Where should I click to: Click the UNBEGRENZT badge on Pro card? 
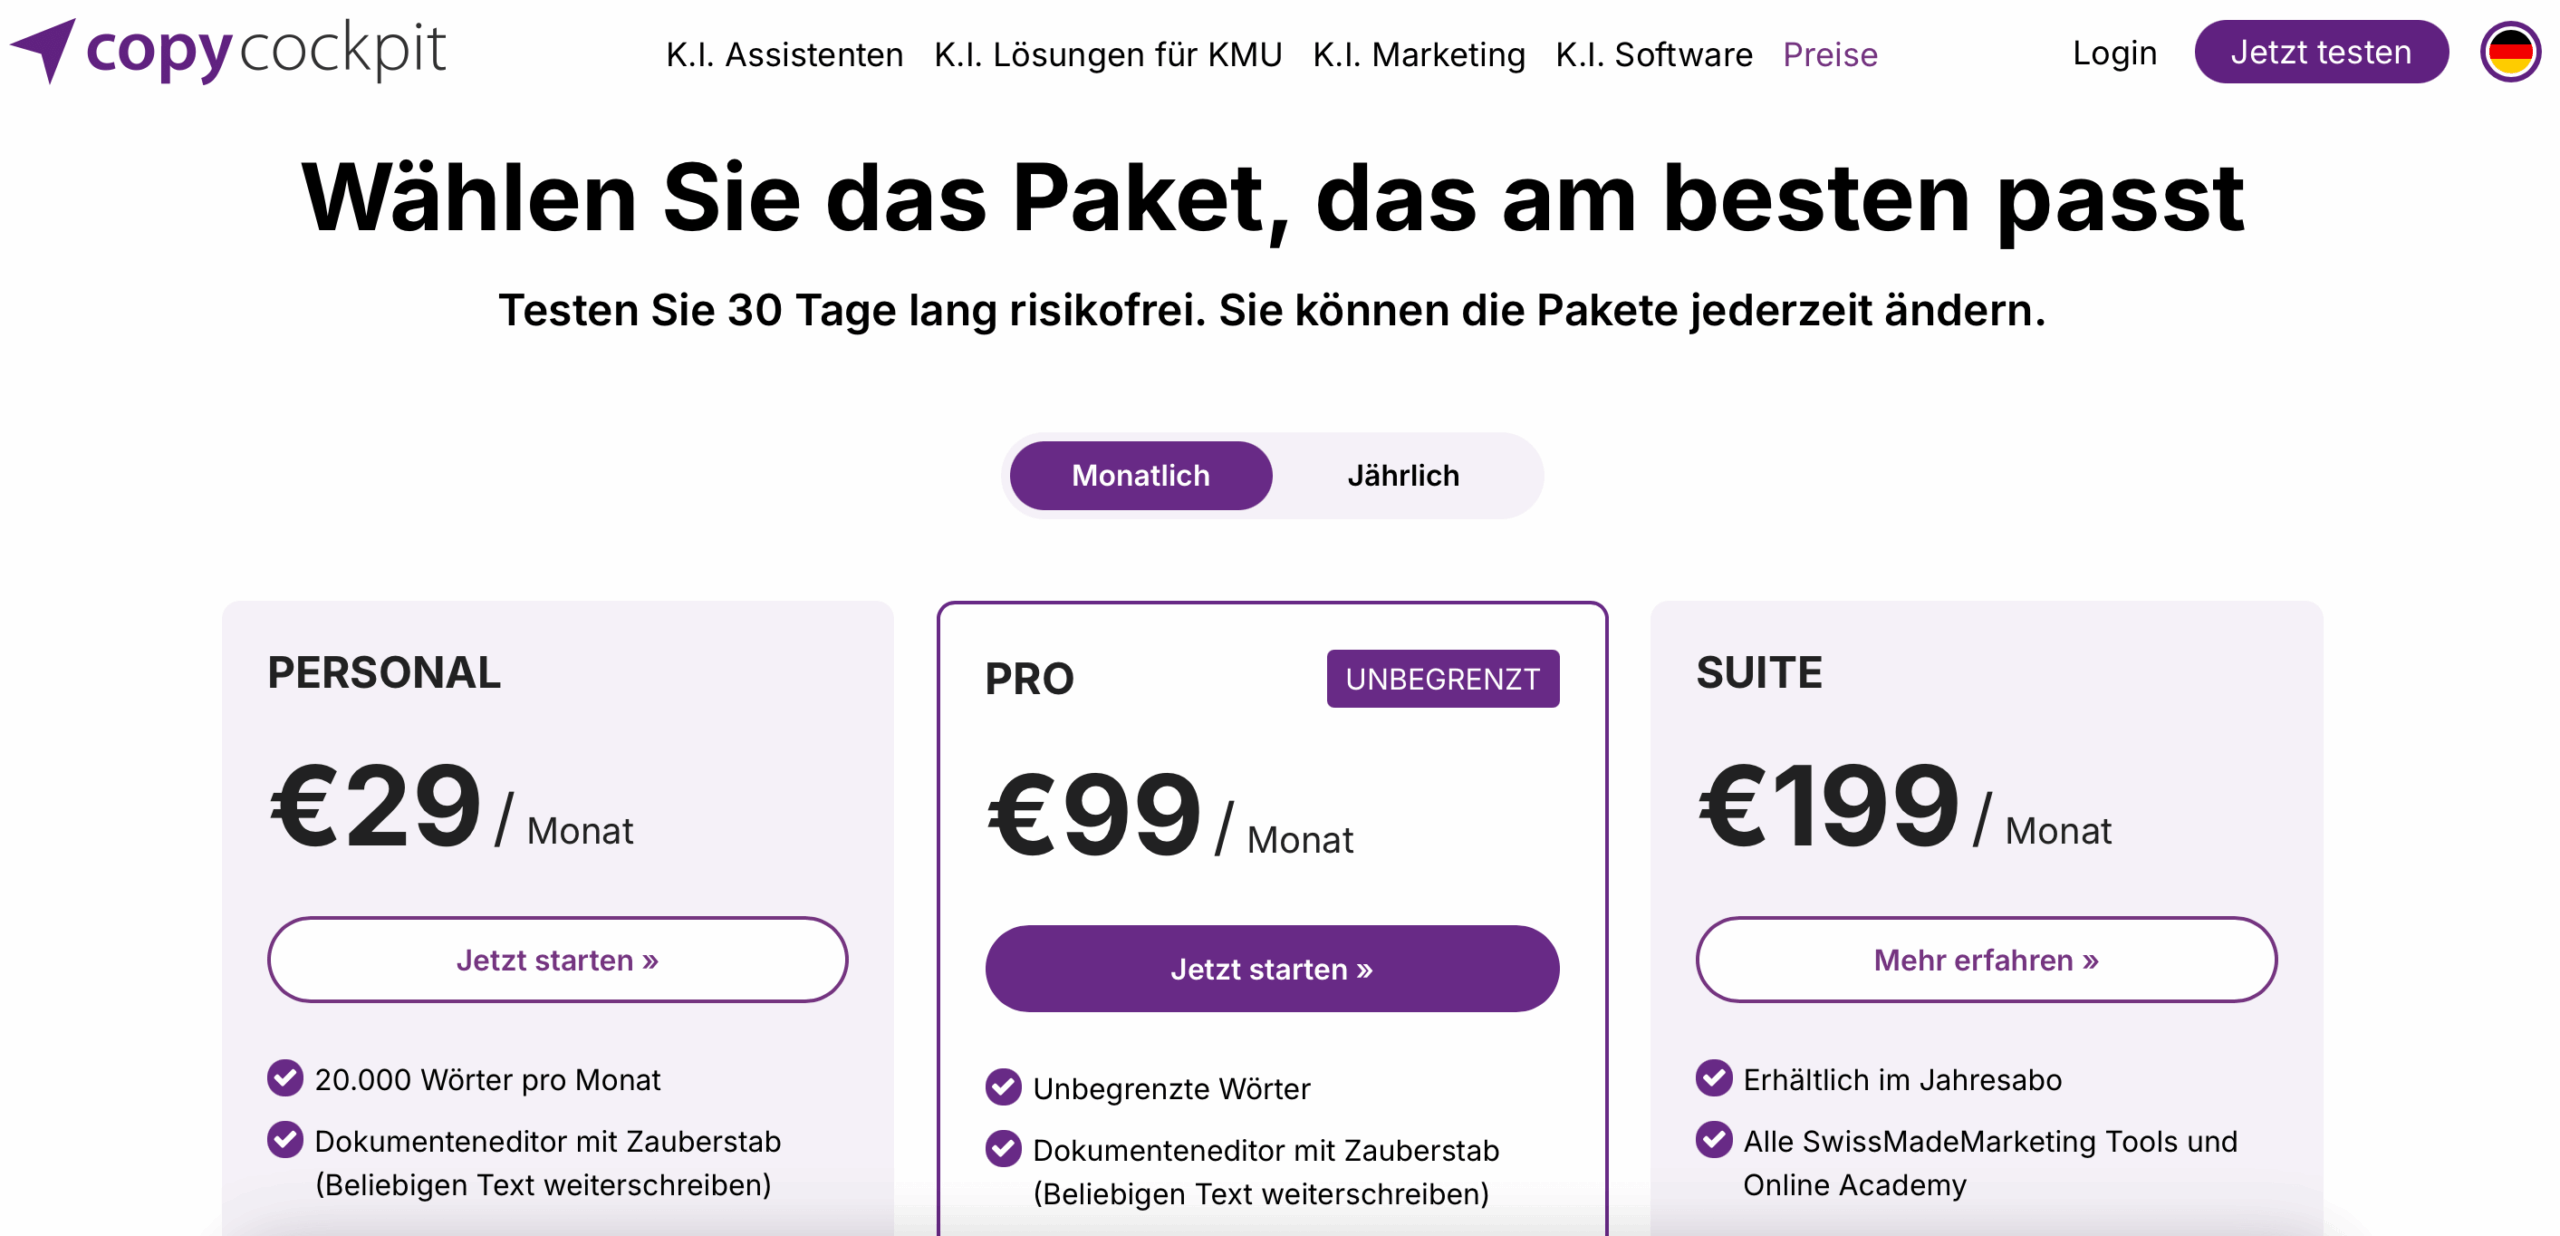pyautogui.click(x=1442, y=678)
